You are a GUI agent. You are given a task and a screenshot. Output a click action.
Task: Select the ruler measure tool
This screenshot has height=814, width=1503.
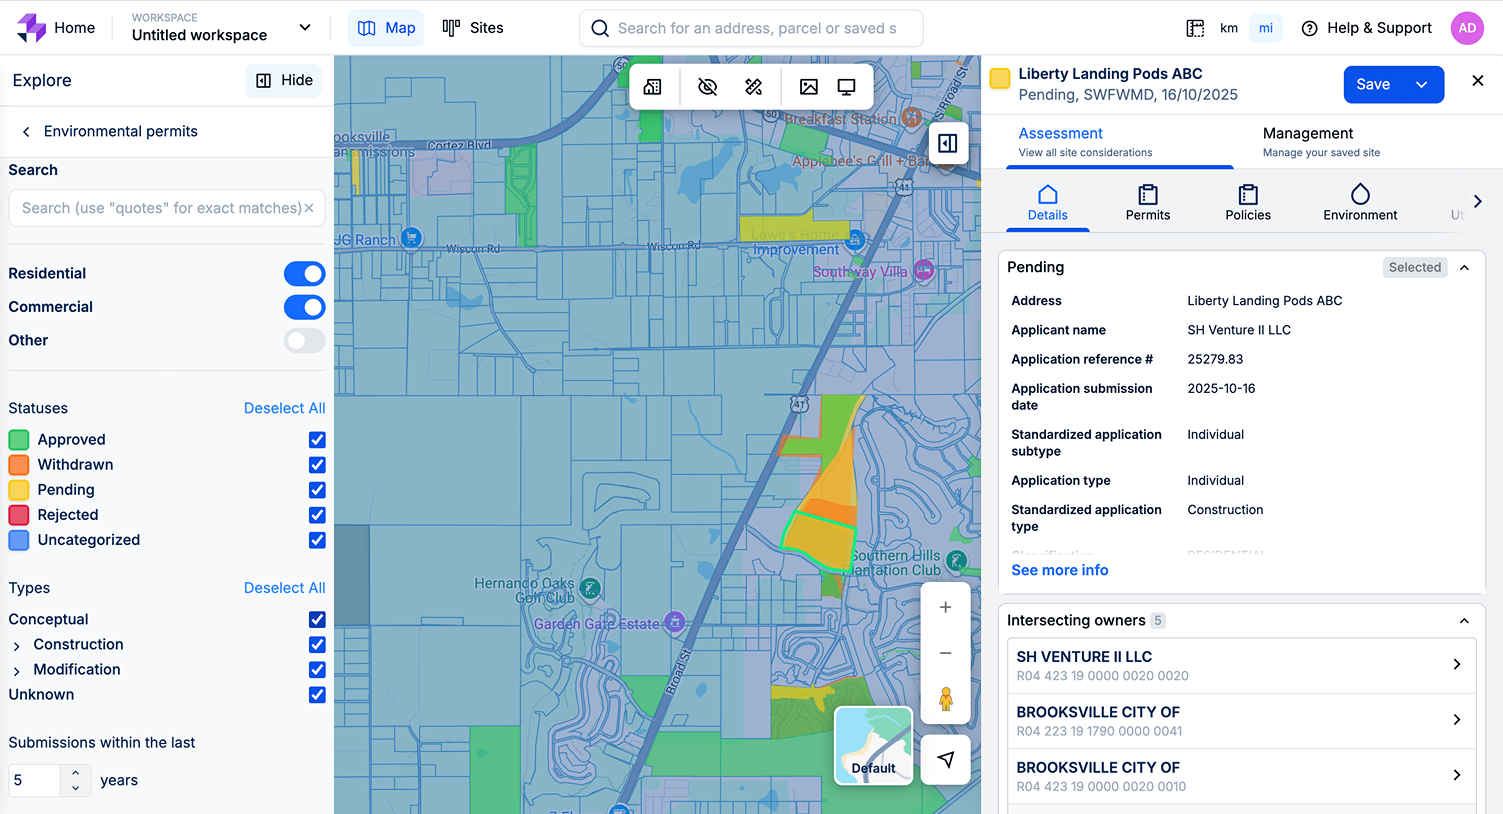(754, 87)
